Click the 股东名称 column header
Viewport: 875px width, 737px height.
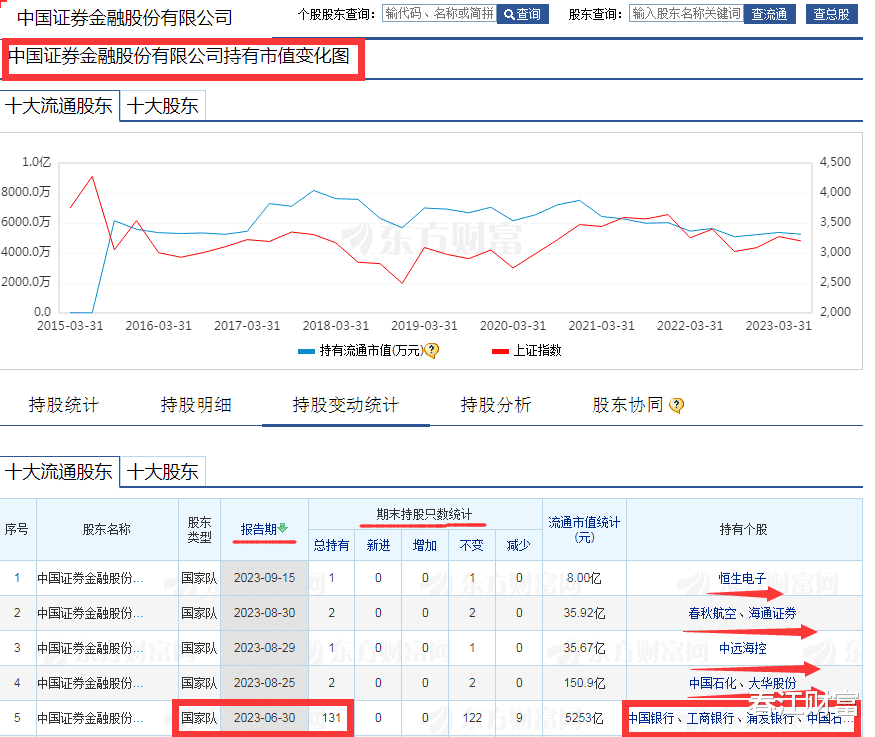click(107, 529)
